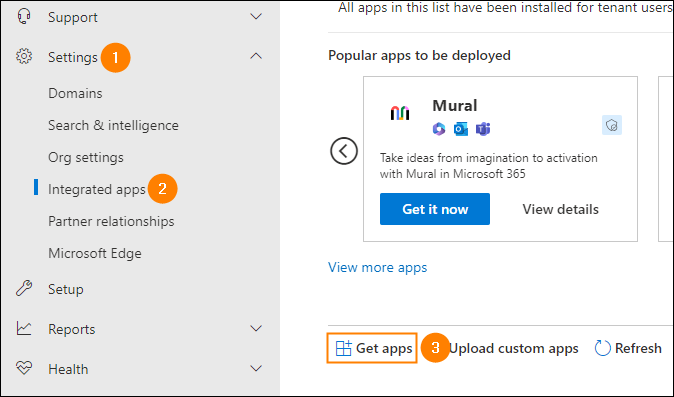Open Microsoft Edge settings
Viewport: 674px width, 397px height.
[95, 253]
